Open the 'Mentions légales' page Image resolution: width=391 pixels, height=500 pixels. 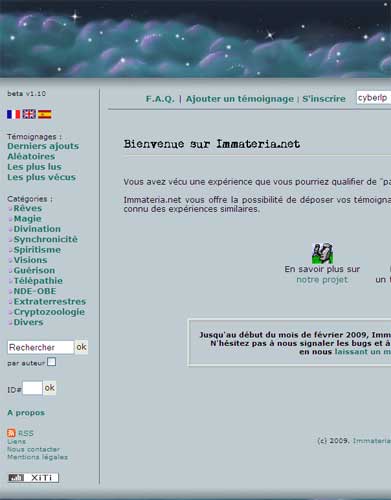pos(37,457)
